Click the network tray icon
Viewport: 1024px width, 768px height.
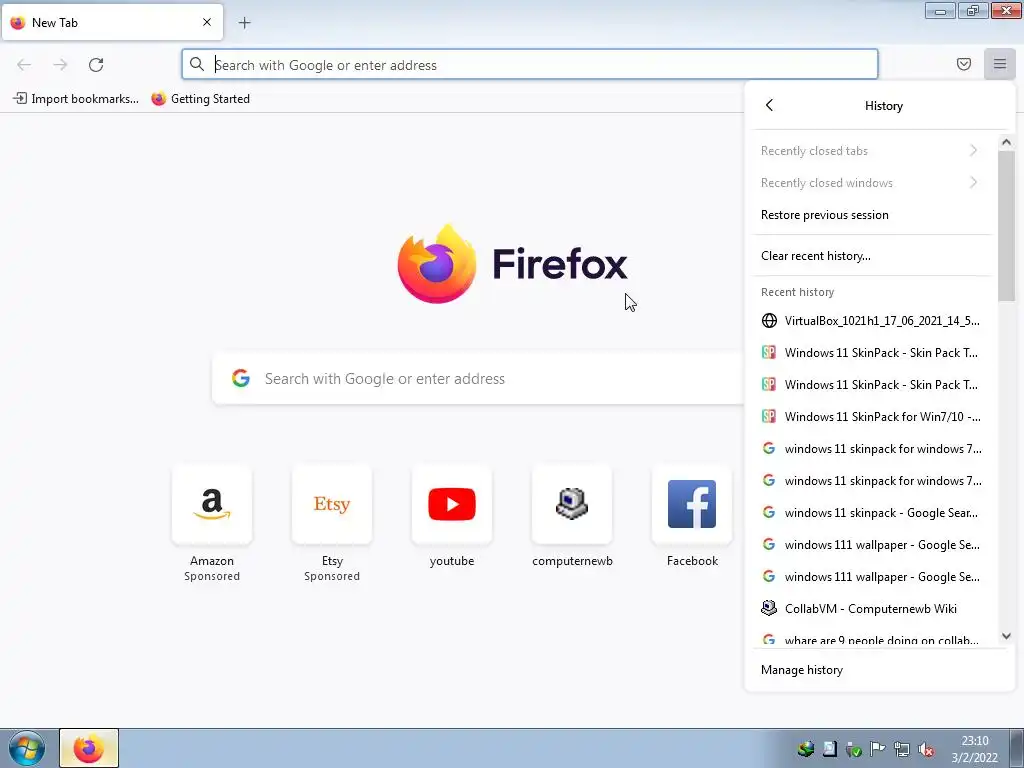(x=902, y=750)
